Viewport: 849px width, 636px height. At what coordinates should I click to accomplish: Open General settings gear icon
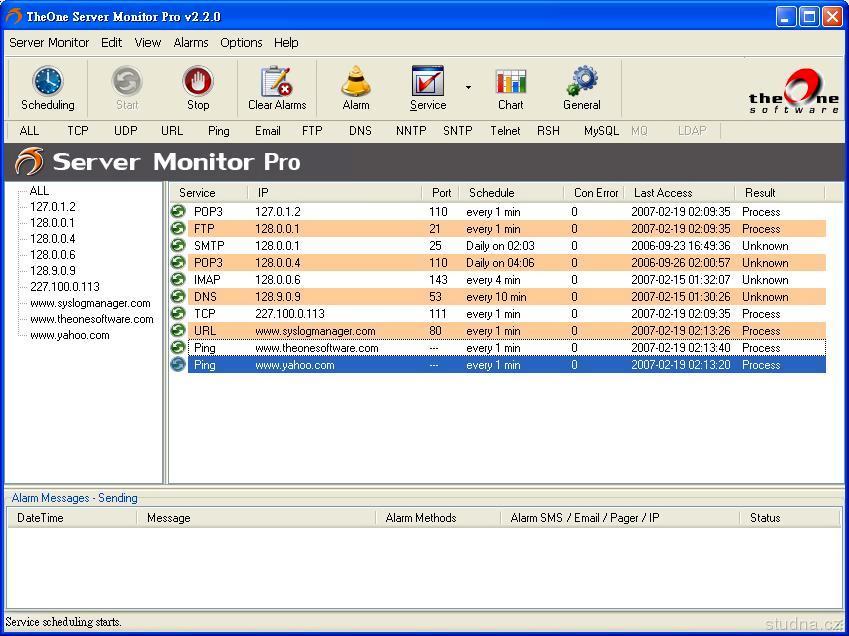coord(581,82)
